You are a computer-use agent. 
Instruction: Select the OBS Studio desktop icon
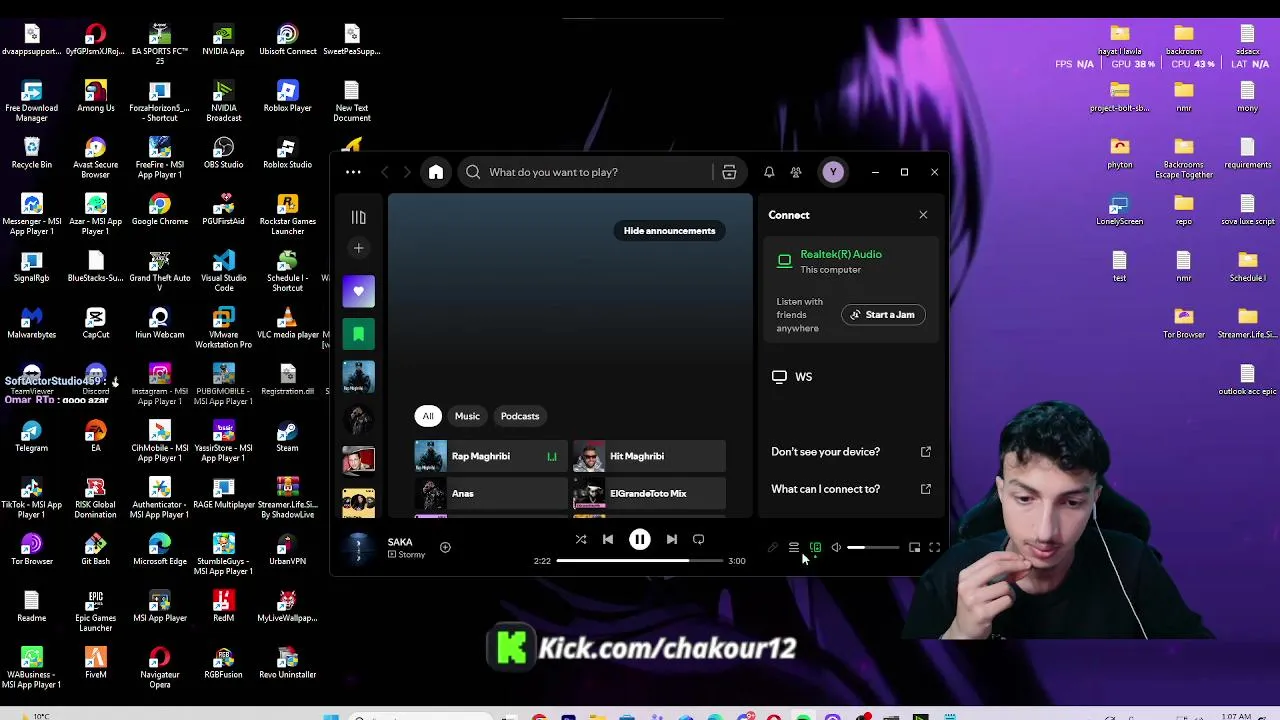[224, 153]
